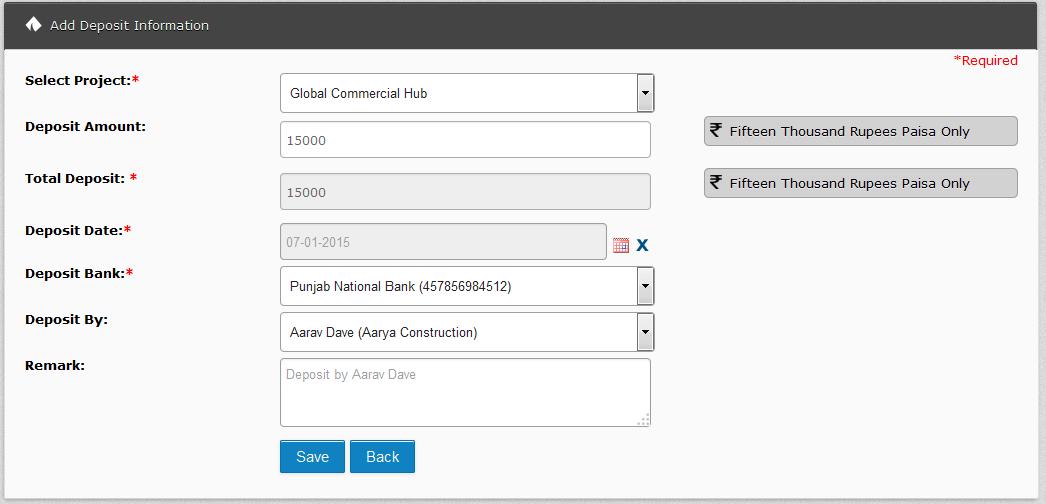Open the Deposit Date calendar picker

pos(621,245)
